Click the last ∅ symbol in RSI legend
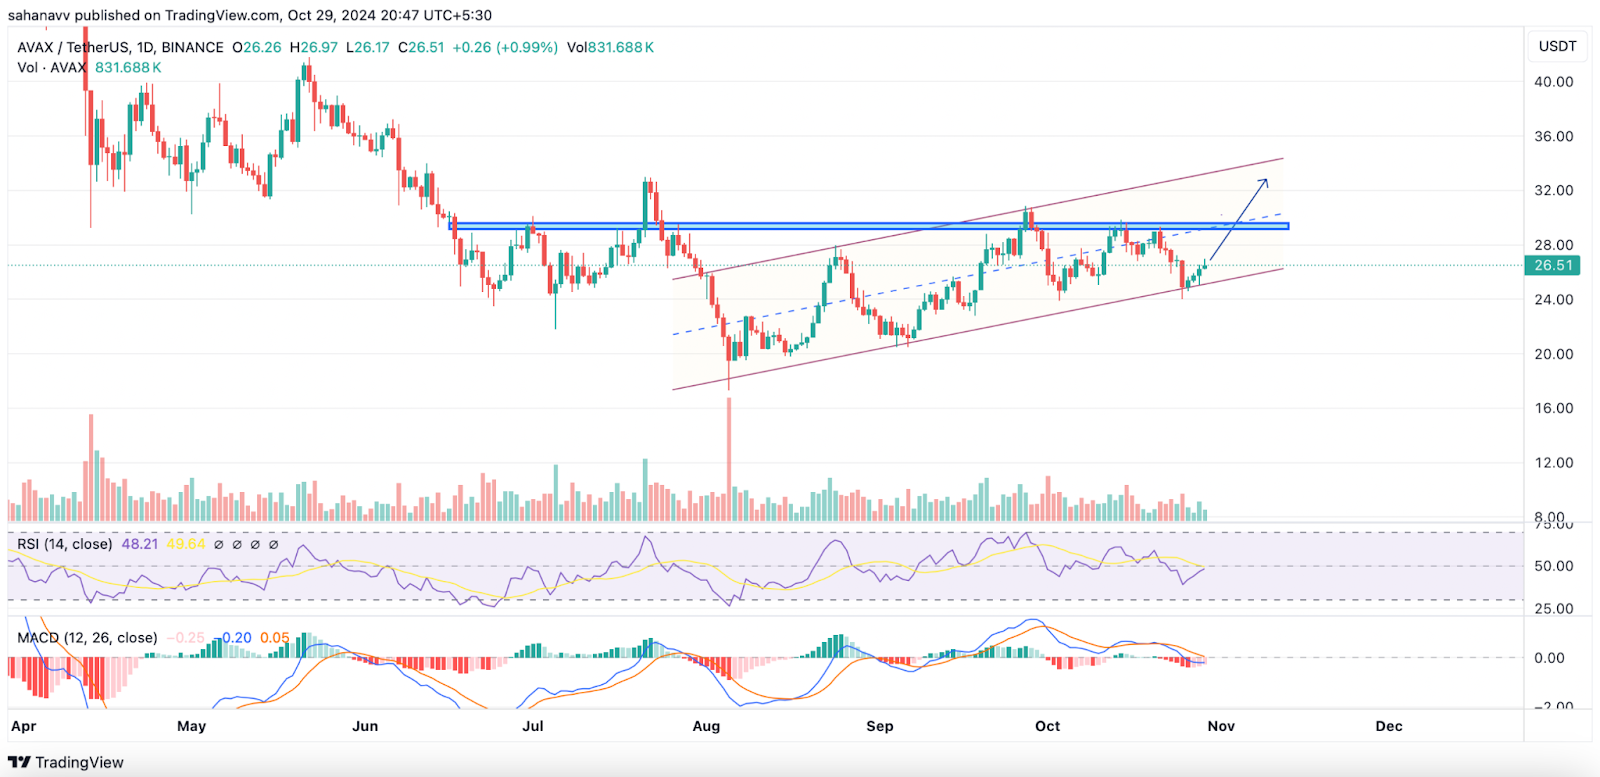The width and height of the screenshot is (1600, 777). pos(273,545)
